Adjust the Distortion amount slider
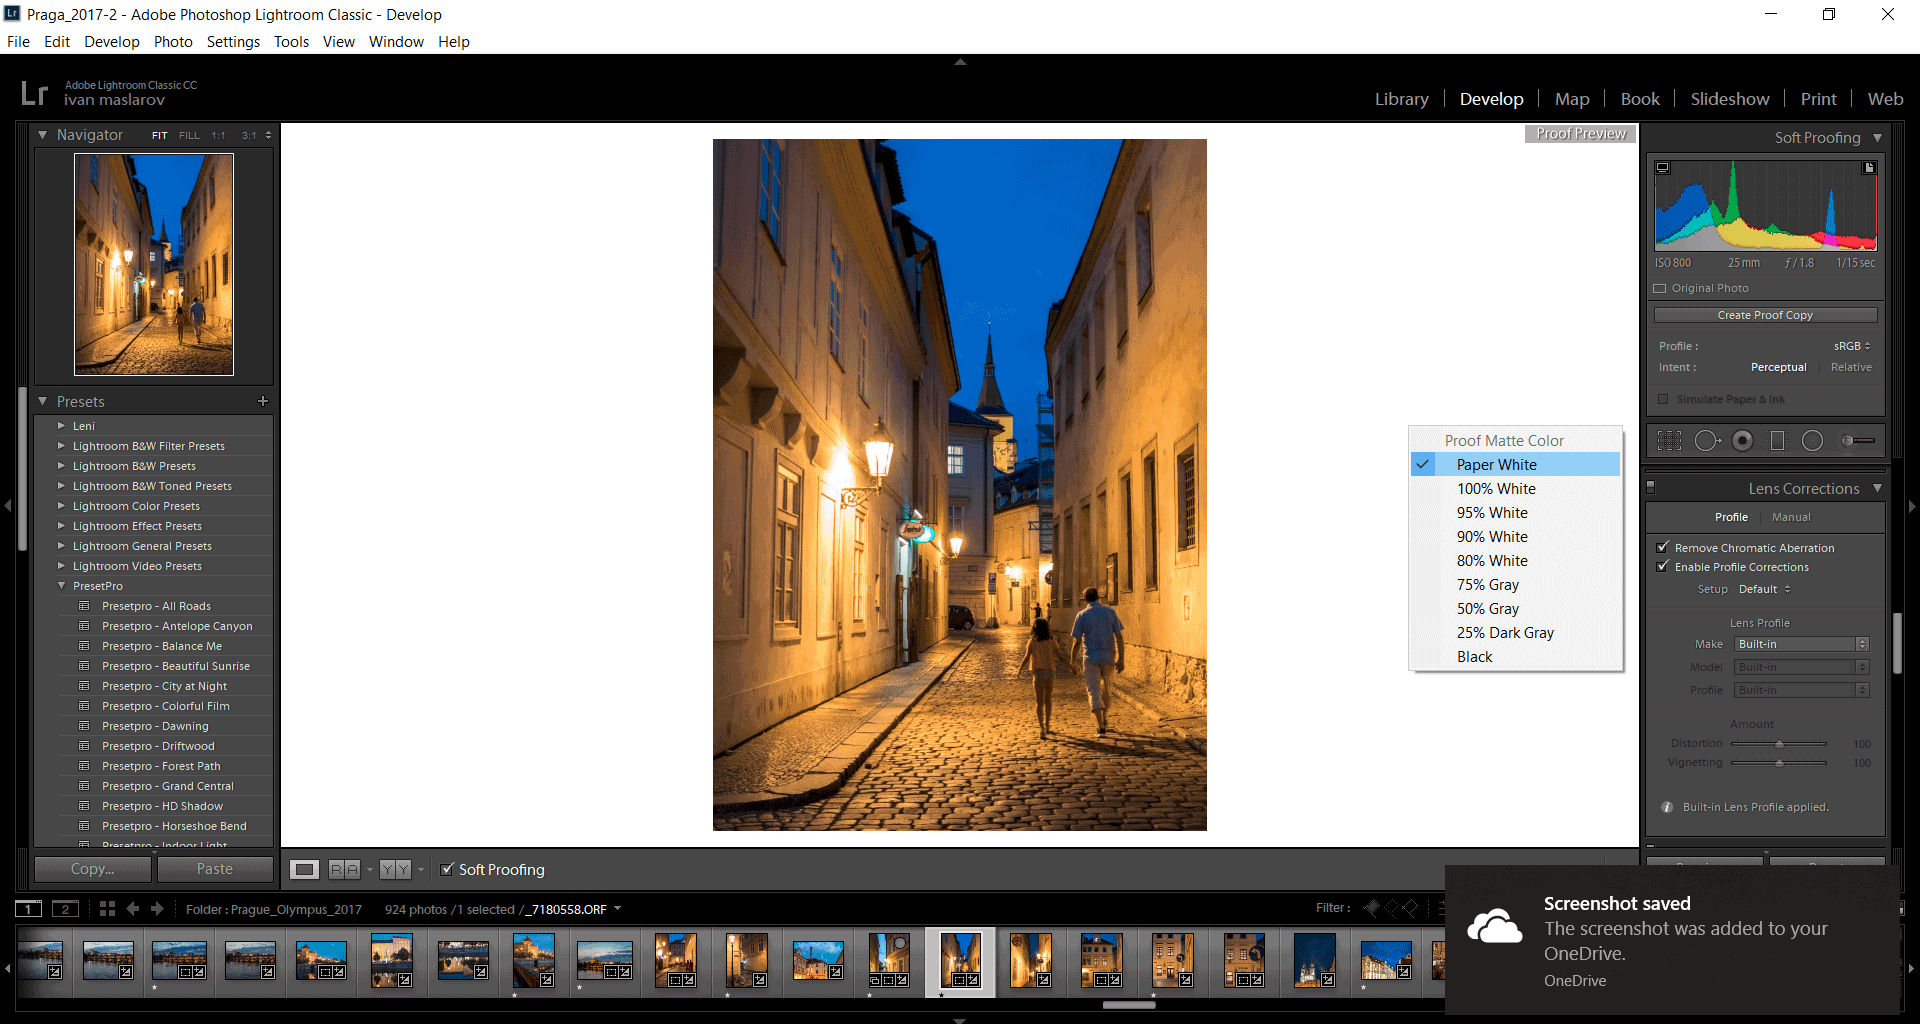The image size is (1920, 1024). click(x=1779, y=744)
